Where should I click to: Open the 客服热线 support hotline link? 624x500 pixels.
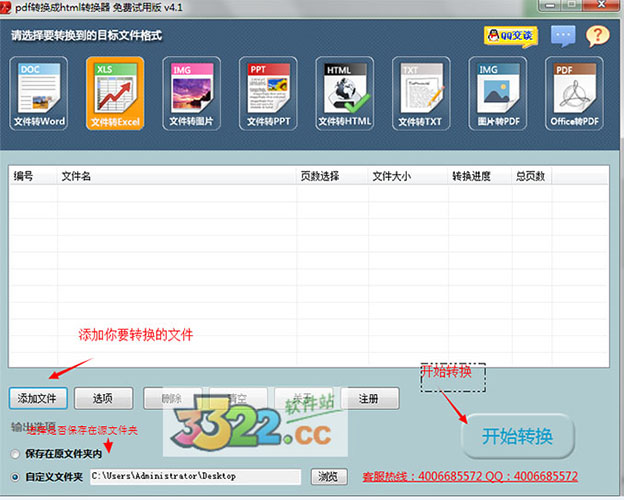coord(470,477)
